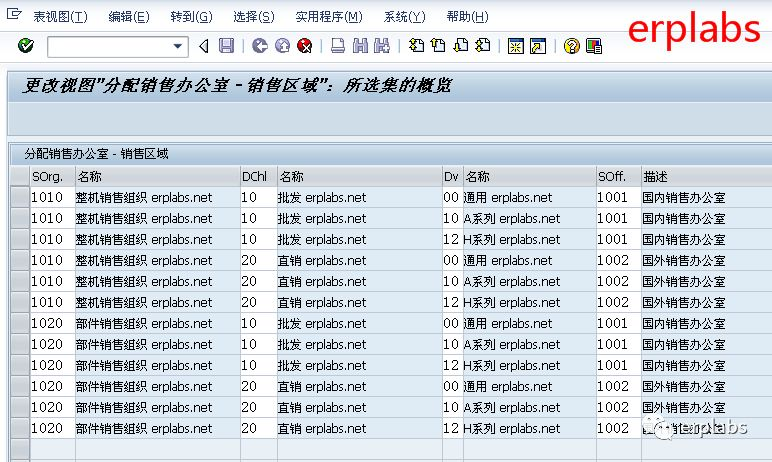Screen dimensions: 772x462
Task: Toggle row selector for 1020 直销 00 通用
Action: 20,387
